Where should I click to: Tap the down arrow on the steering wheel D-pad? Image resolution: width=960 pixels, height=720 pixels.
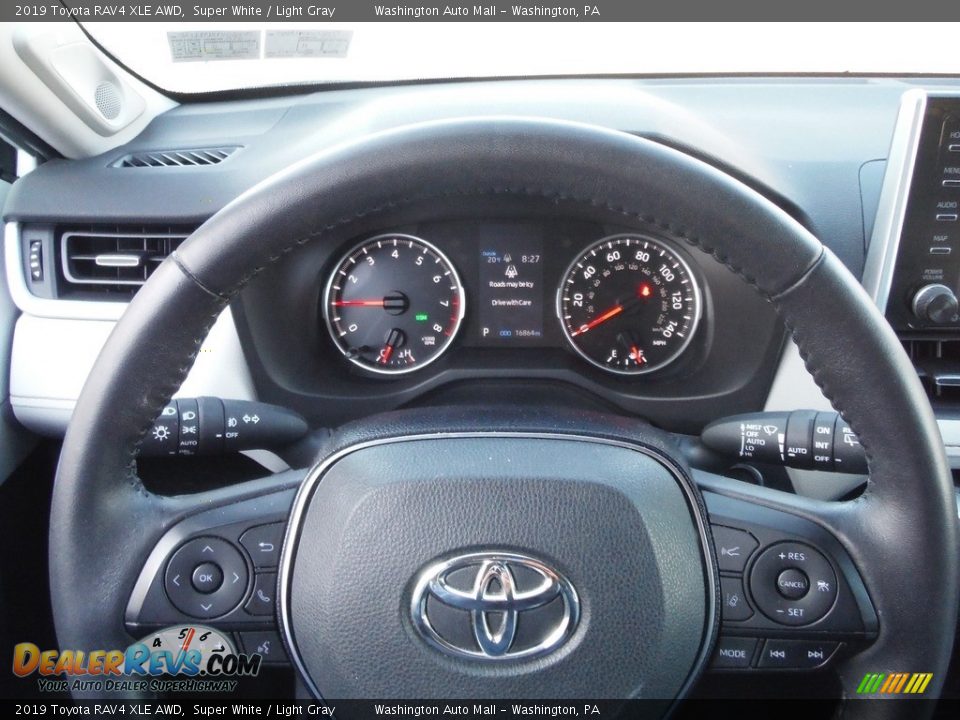pos(206,607)
